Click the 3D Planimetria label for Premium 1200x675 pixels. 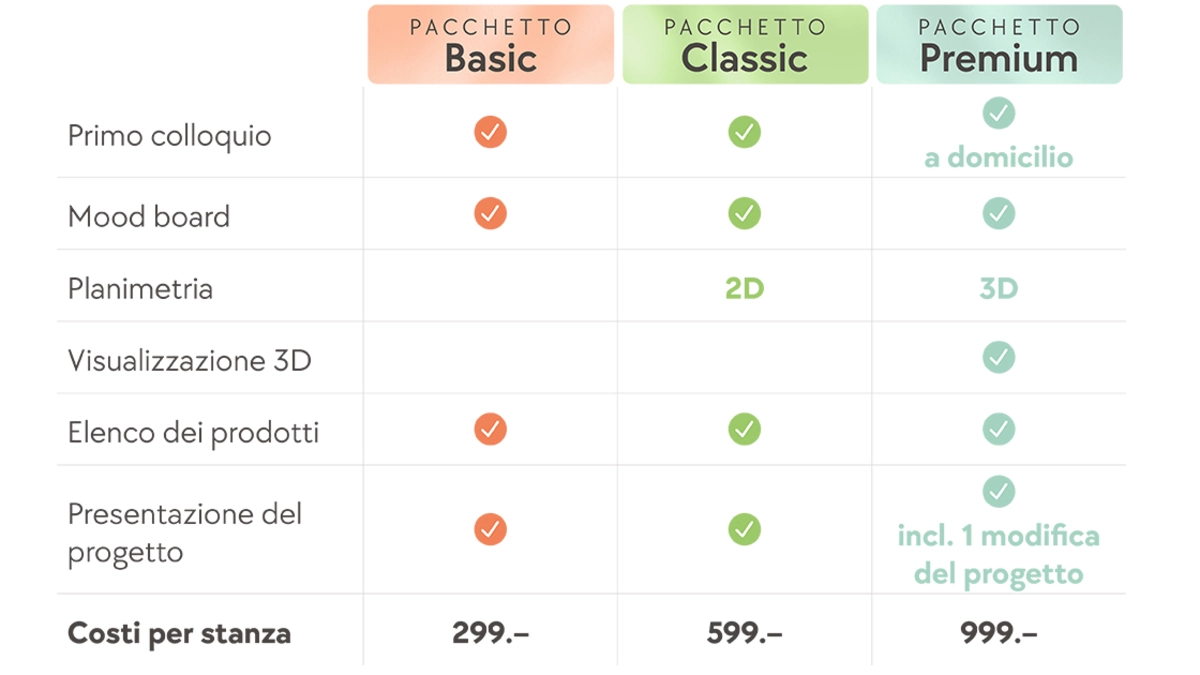point(998,289)
